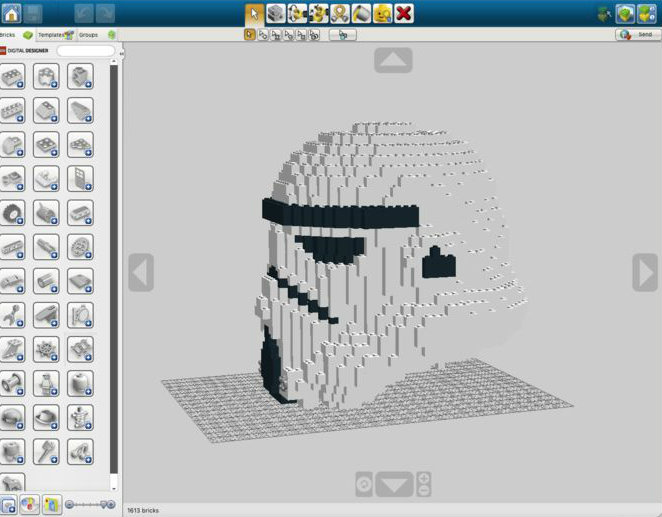Choose the Clone brick tool

point(276,14)
